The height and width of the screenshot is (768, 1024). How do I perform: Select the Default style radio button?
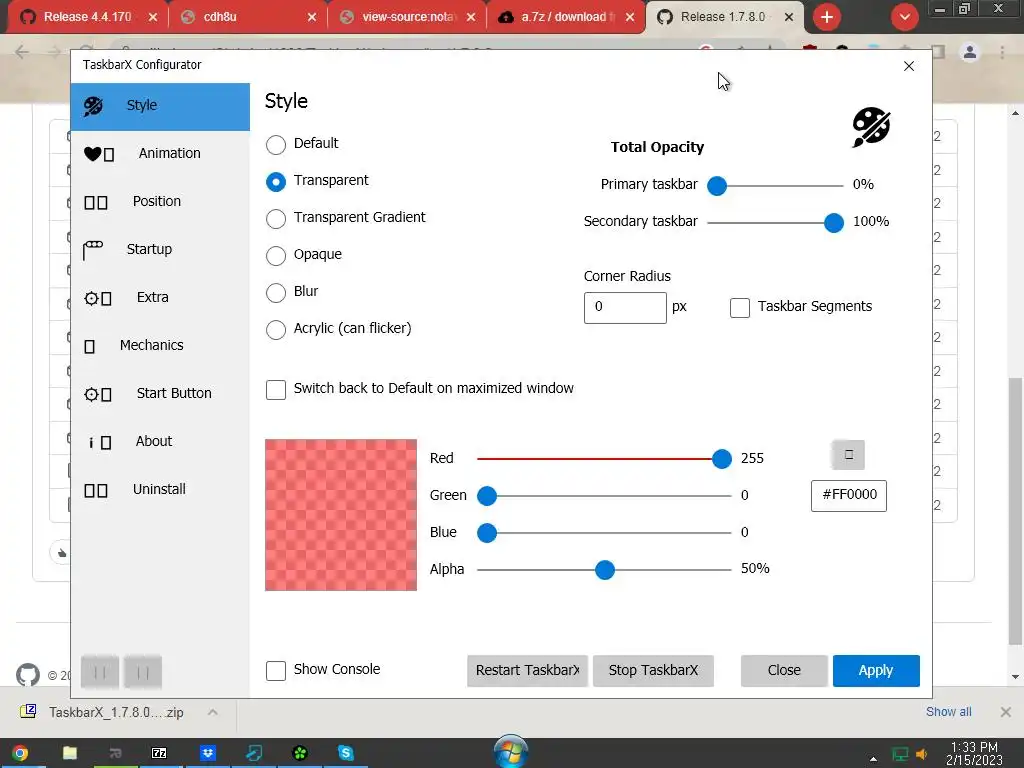pos(276,144)
